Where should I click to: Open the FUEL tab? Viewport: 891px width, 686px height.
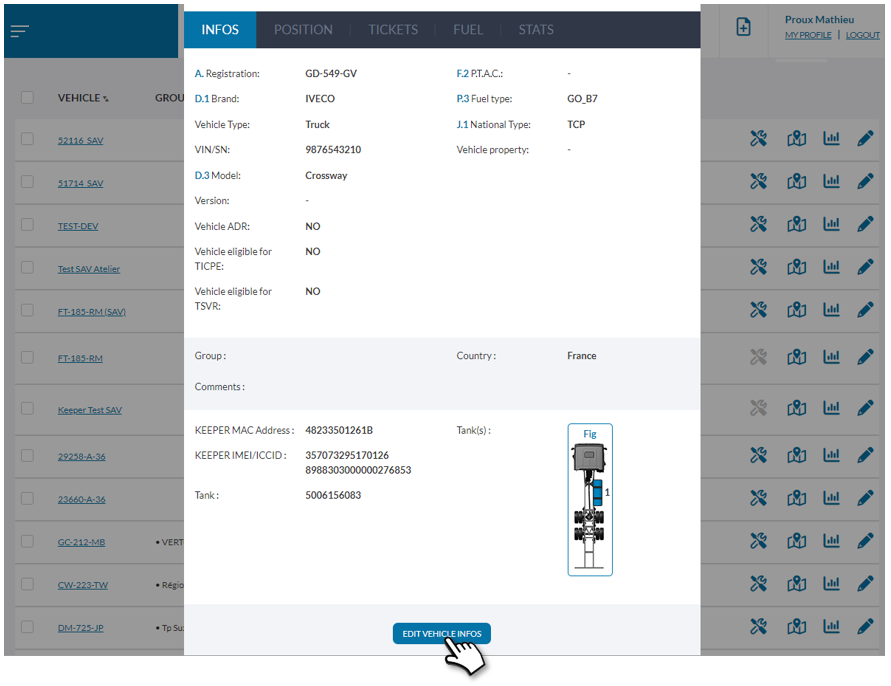[x=468, y=30]
